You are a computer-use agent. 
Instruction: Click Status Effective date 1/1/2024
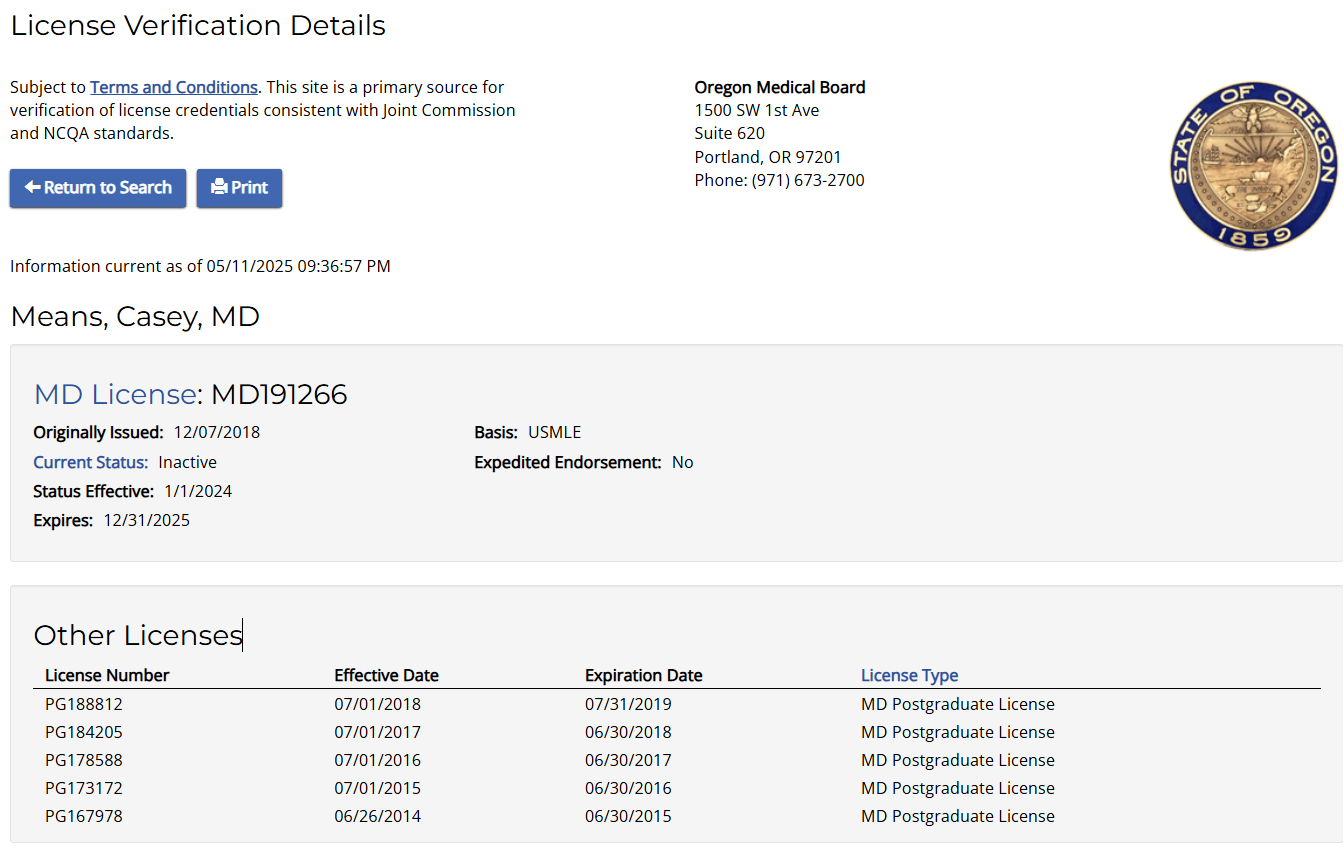[198, 491]
